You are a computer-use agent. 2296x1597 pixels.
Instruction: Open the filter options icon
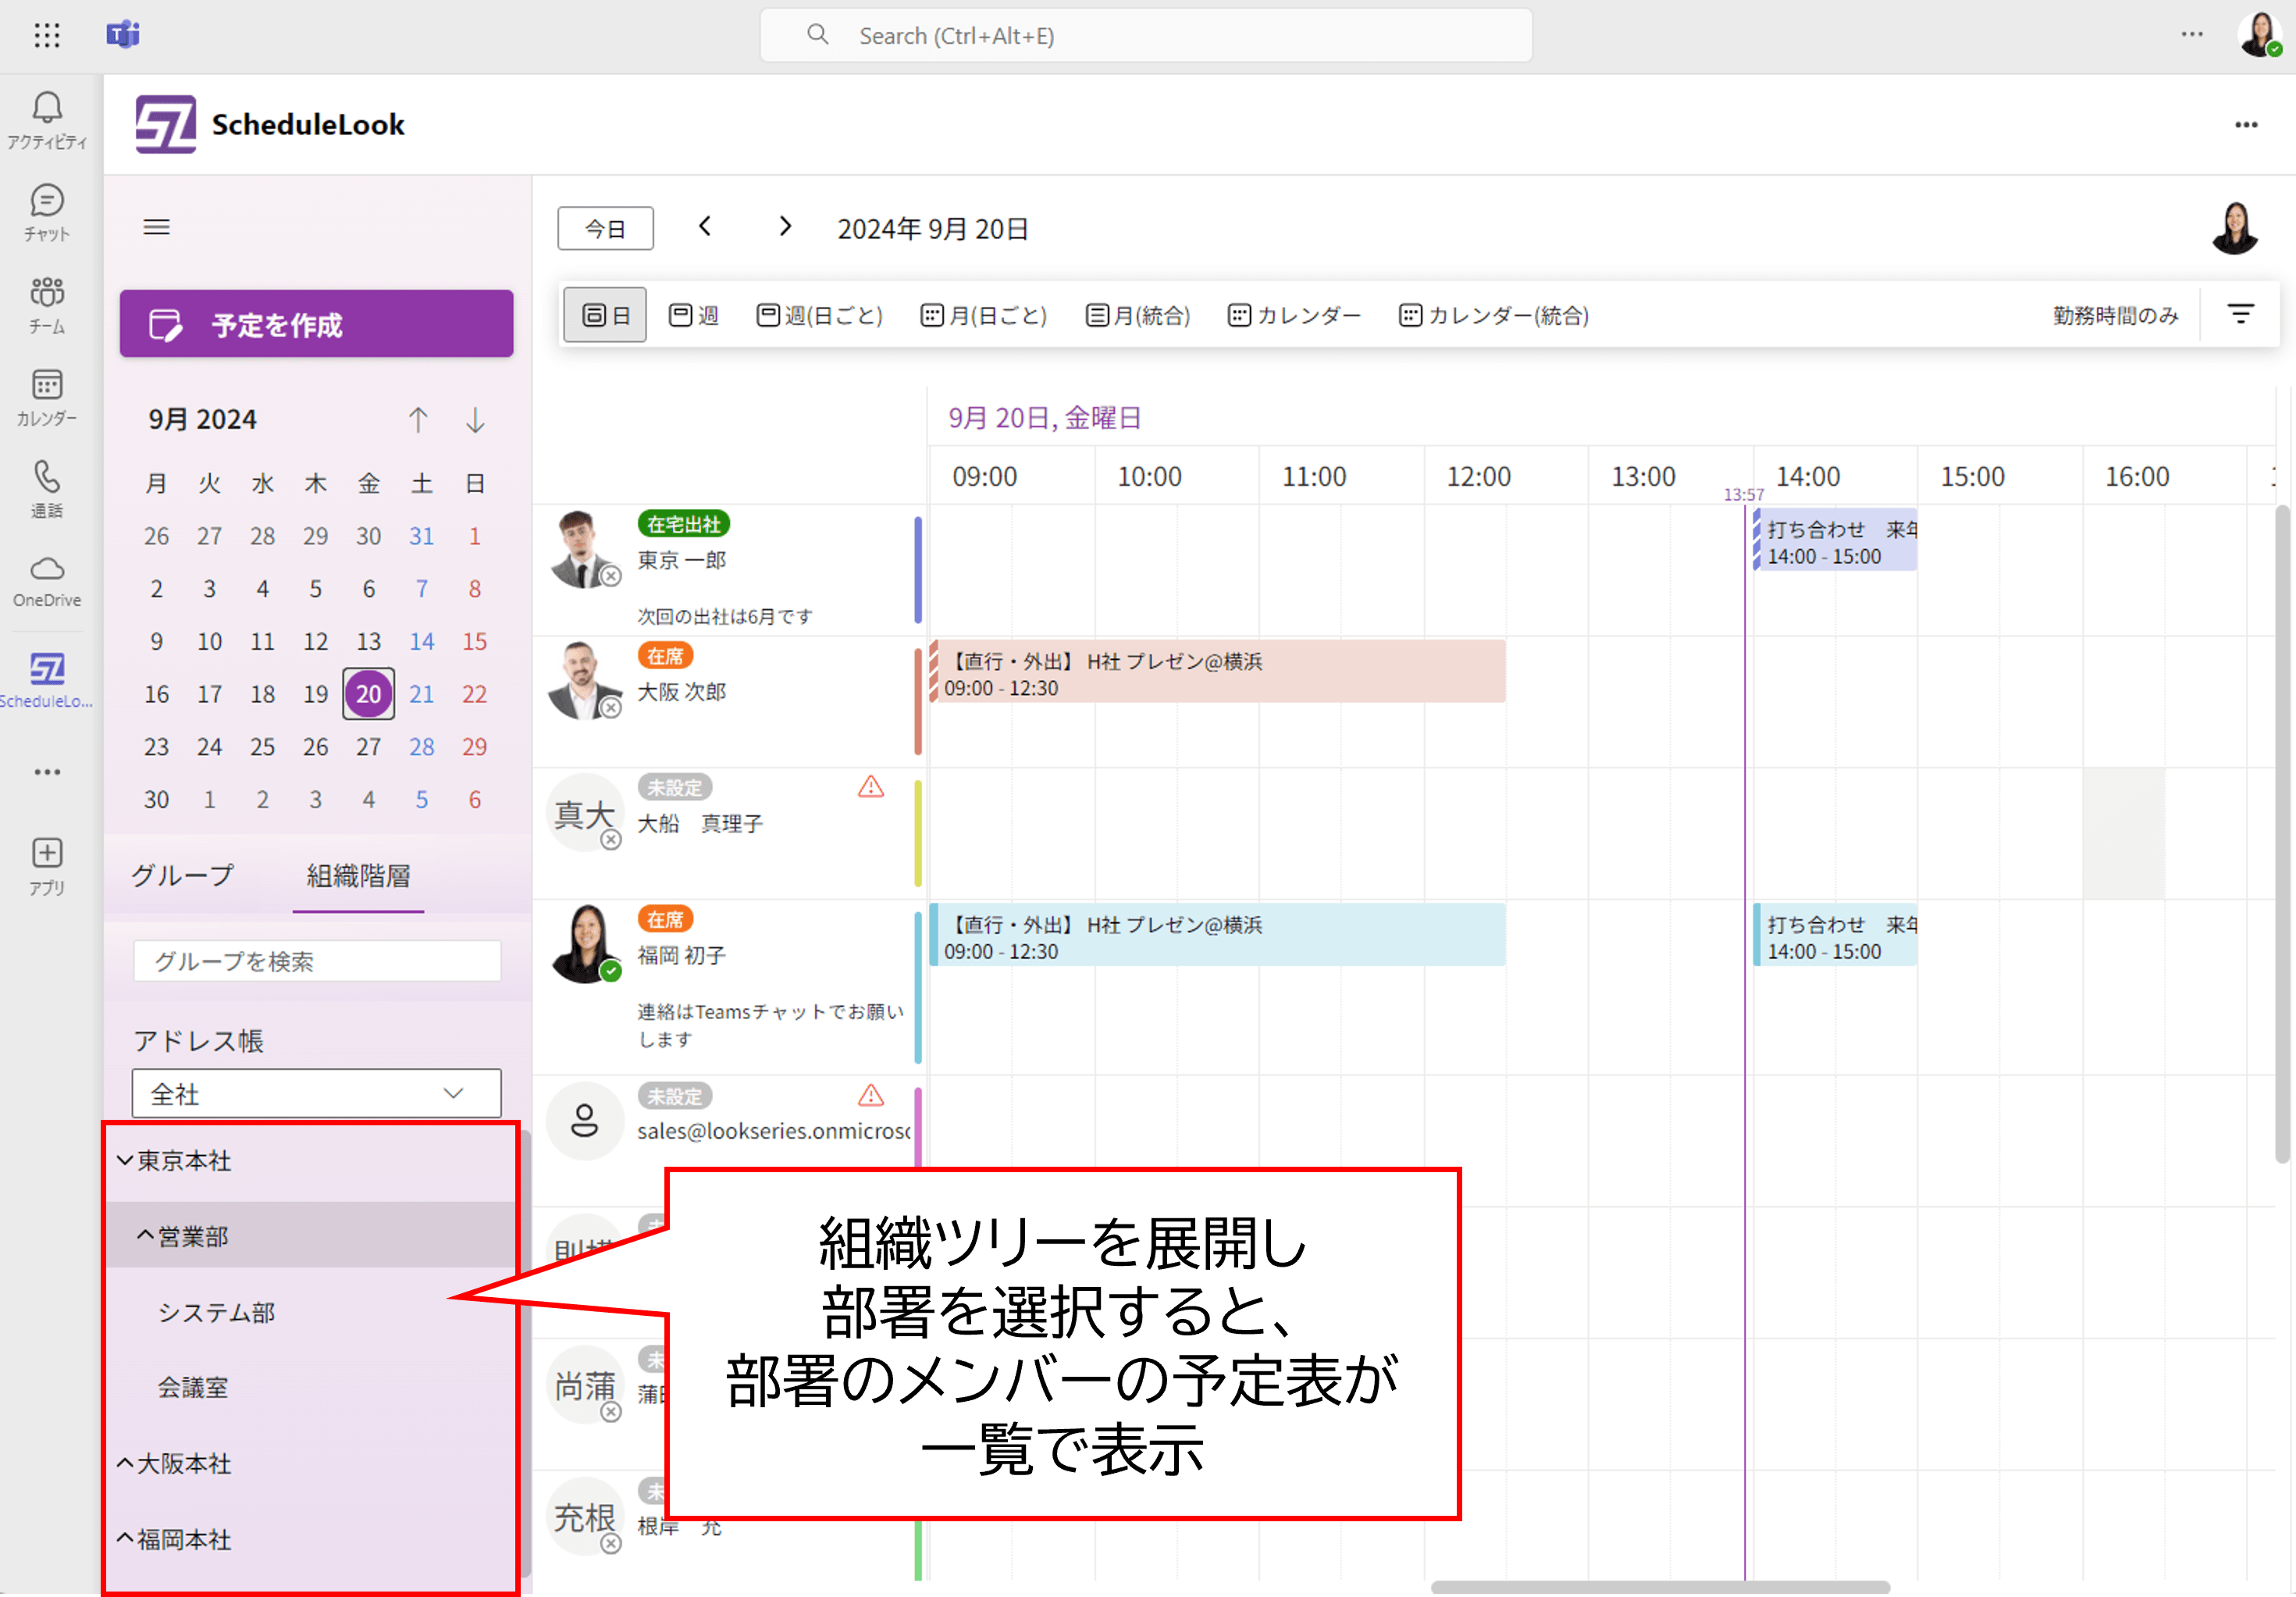2241,314
